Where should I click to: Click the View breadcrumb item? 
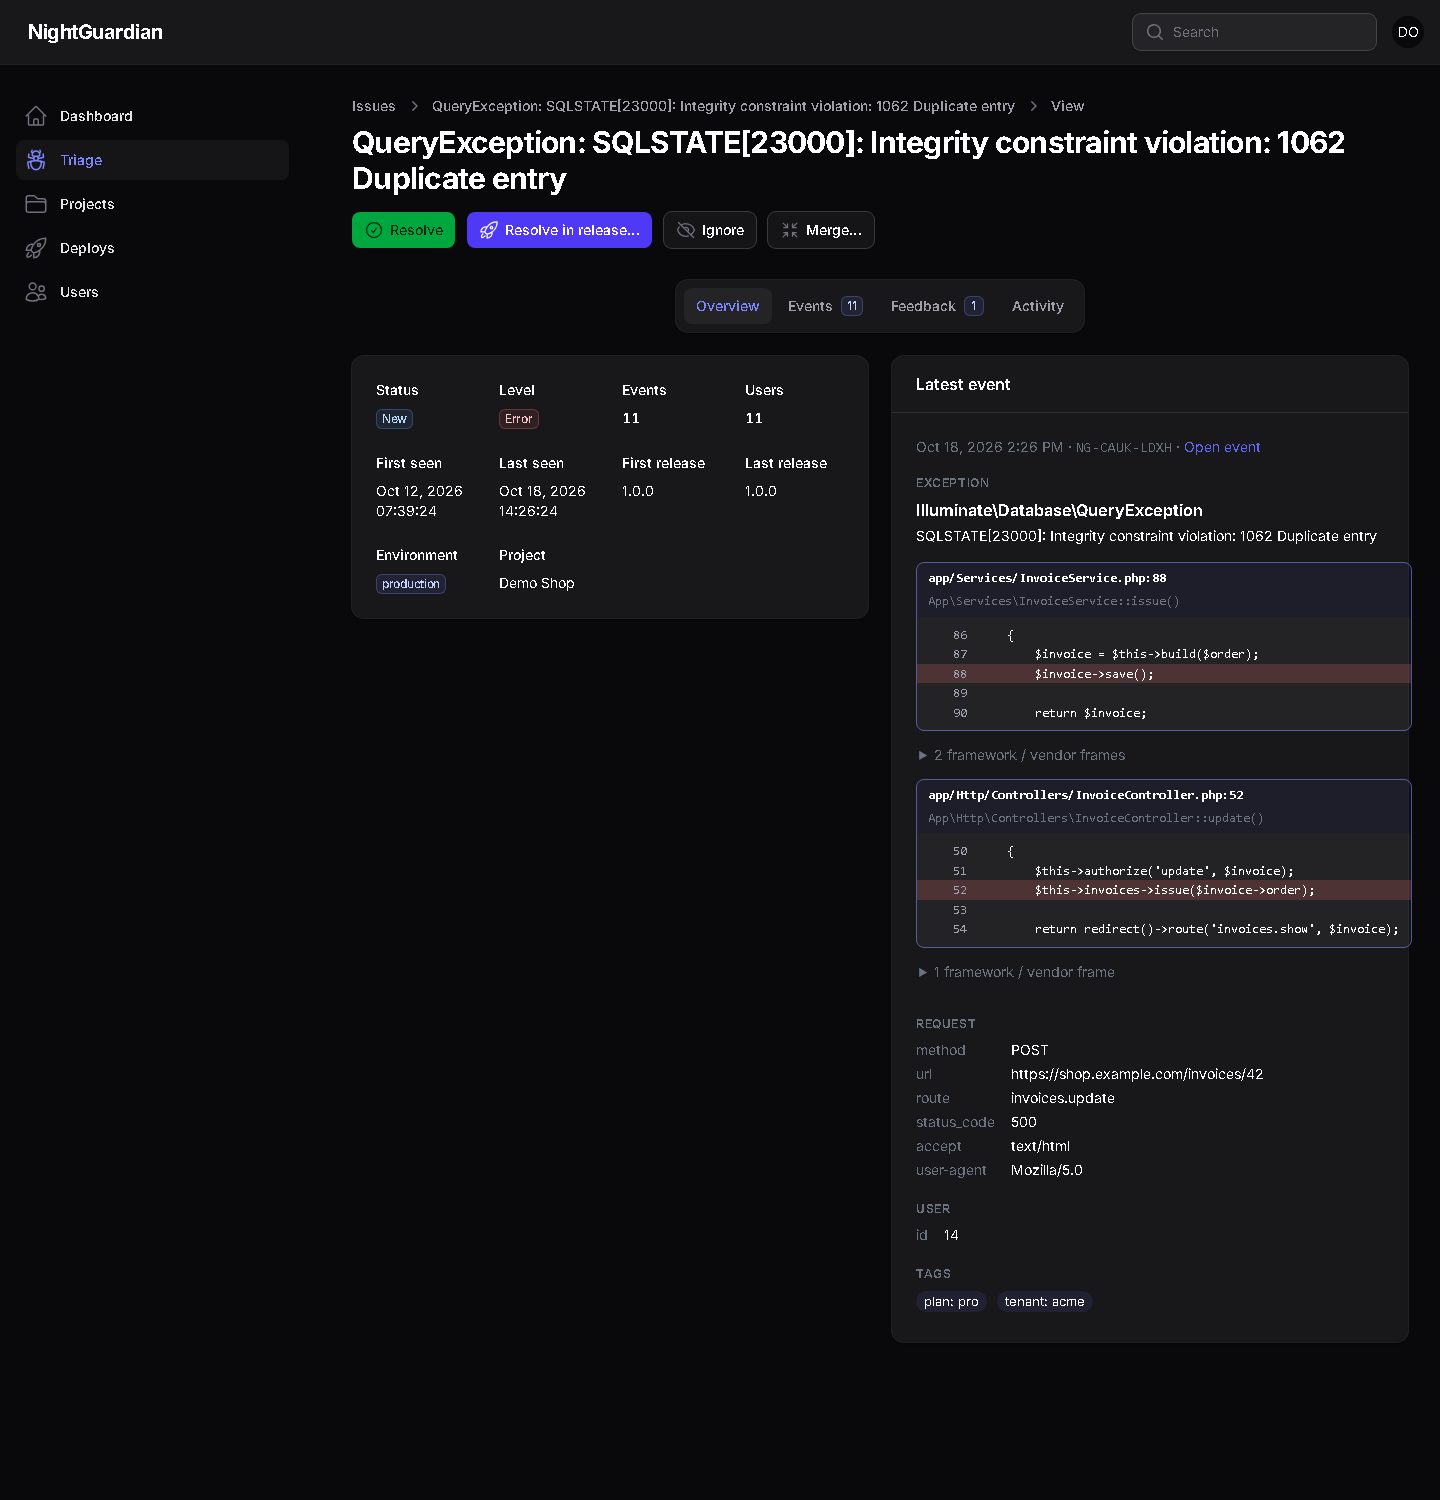[x=1067, y=106]
